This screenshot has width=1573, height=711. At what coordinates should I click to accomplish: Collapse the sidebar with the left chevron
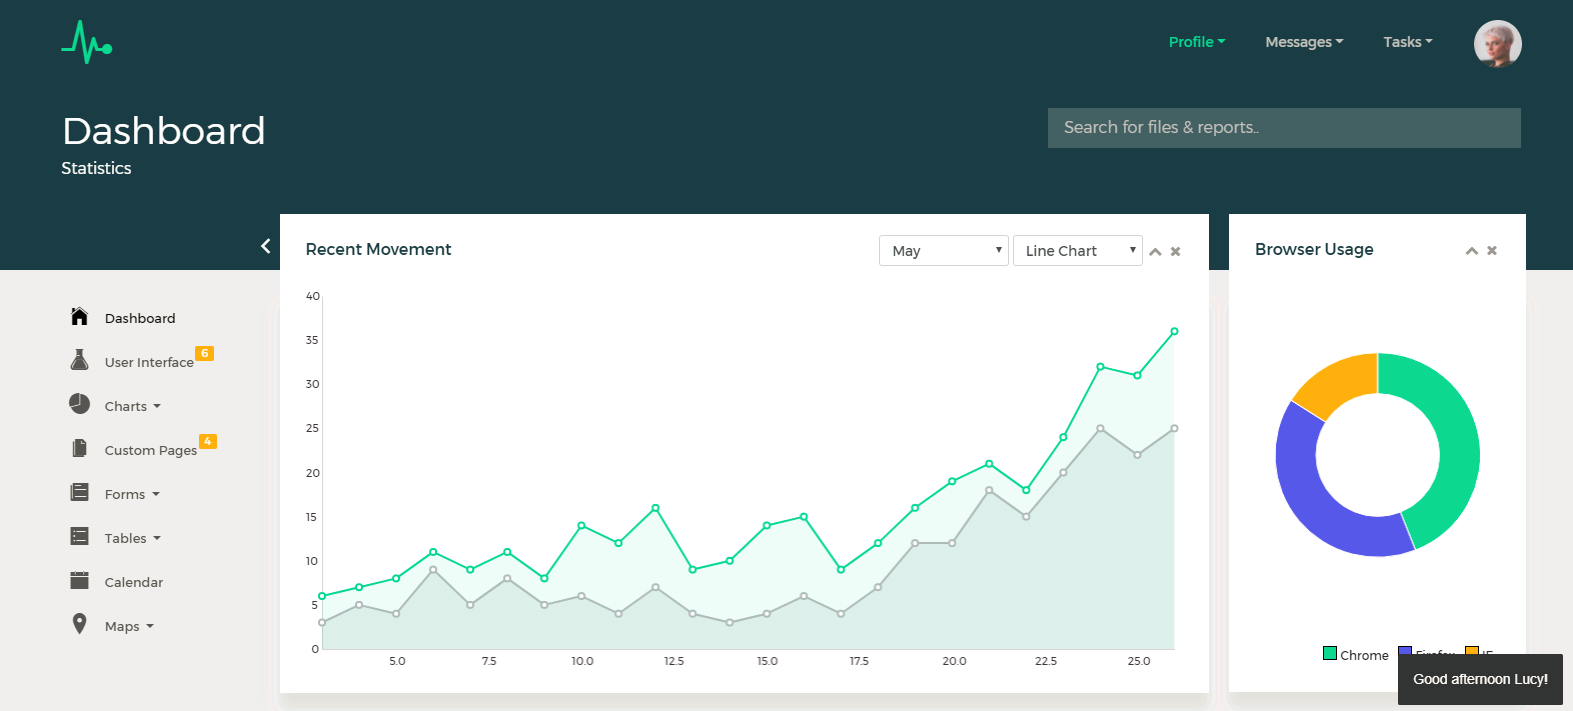[265, 246]
